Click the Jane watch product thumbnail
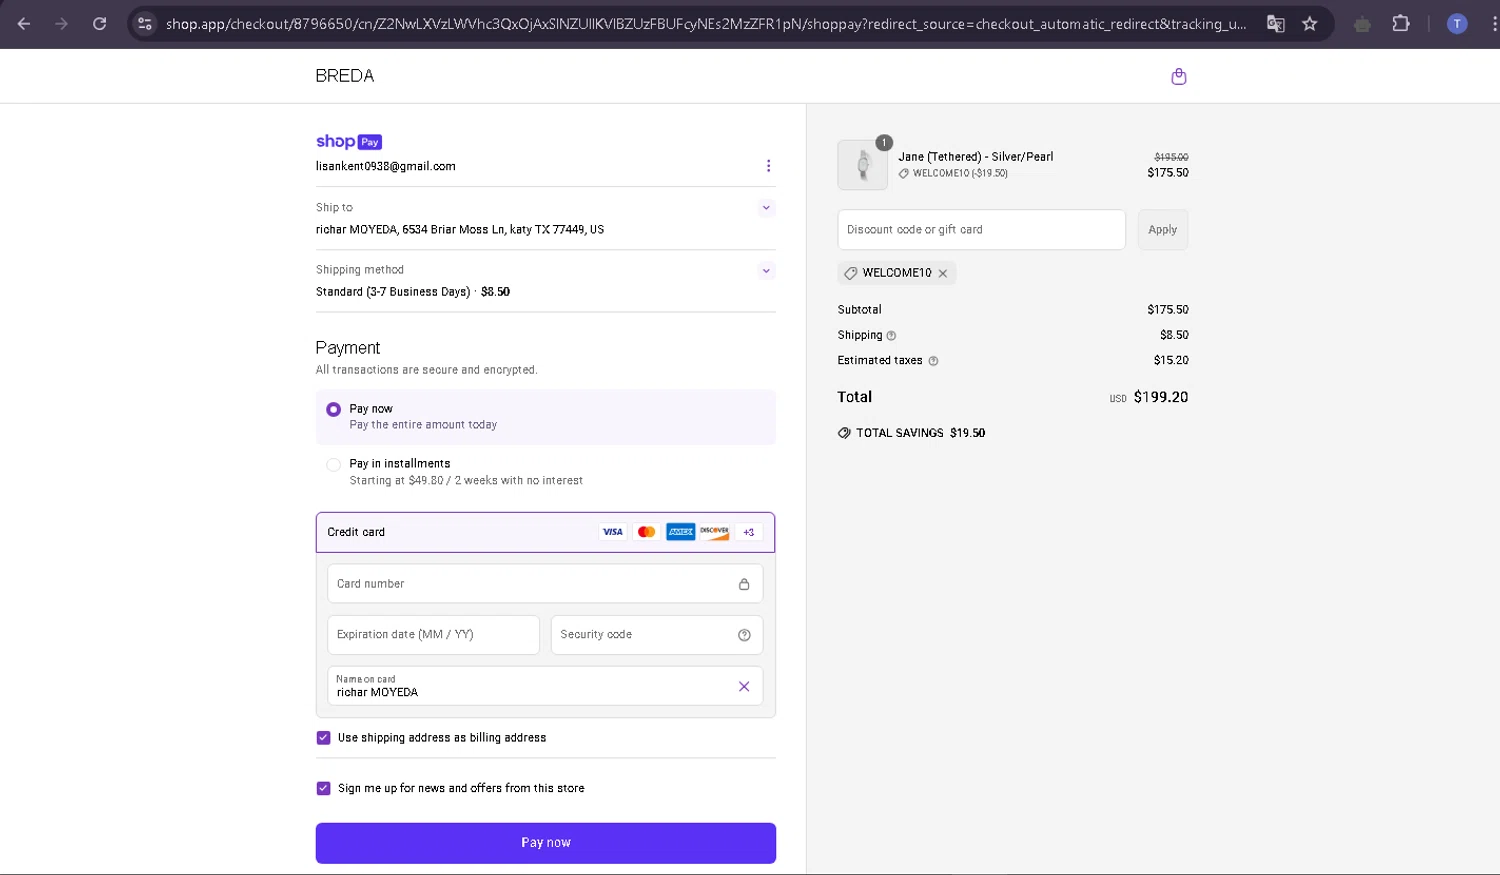1500x875 pixels. pyautogui.click(x=862, y=165)
